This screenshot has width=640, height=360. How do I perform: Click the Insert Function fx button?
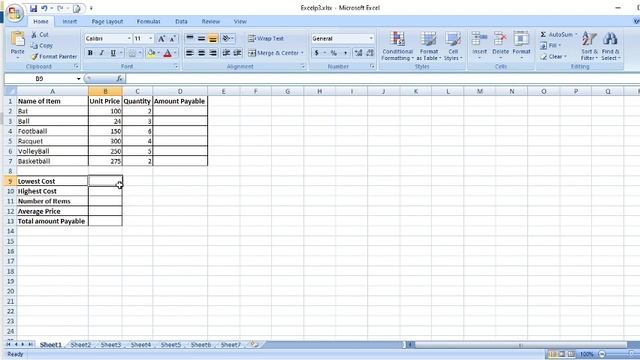(119, 78)
